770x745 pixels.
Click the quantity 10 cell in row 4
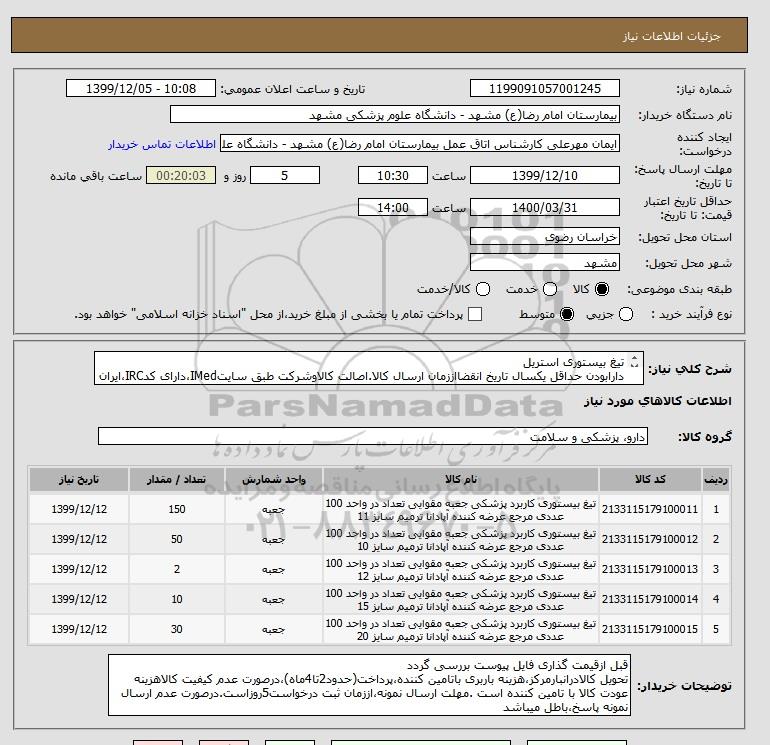[x=177, y=599]
